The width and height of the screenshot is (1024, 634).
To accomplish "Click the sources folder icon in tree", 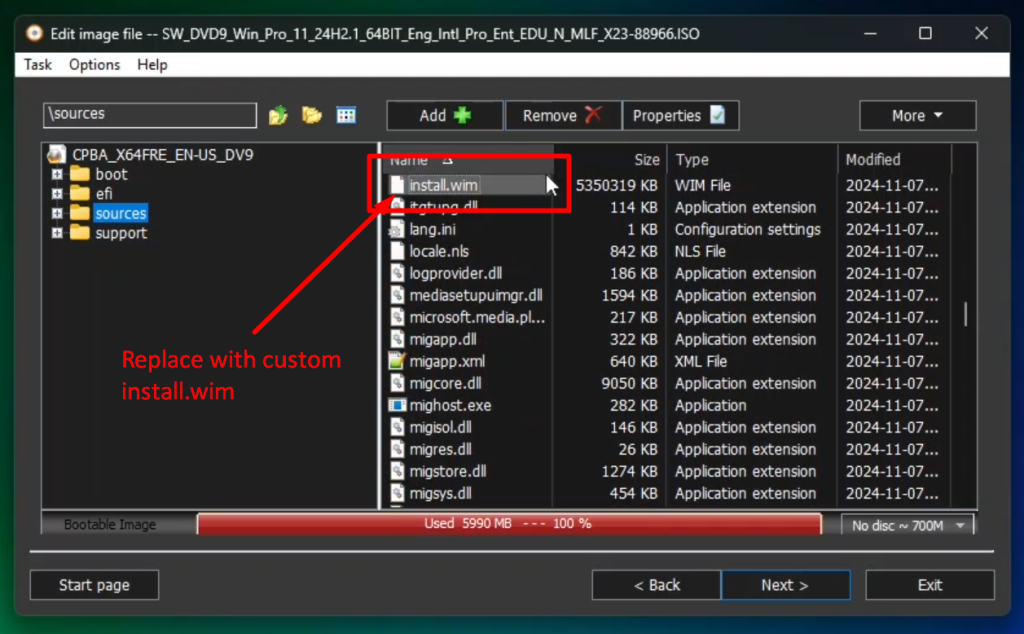I will pos(80,214).
